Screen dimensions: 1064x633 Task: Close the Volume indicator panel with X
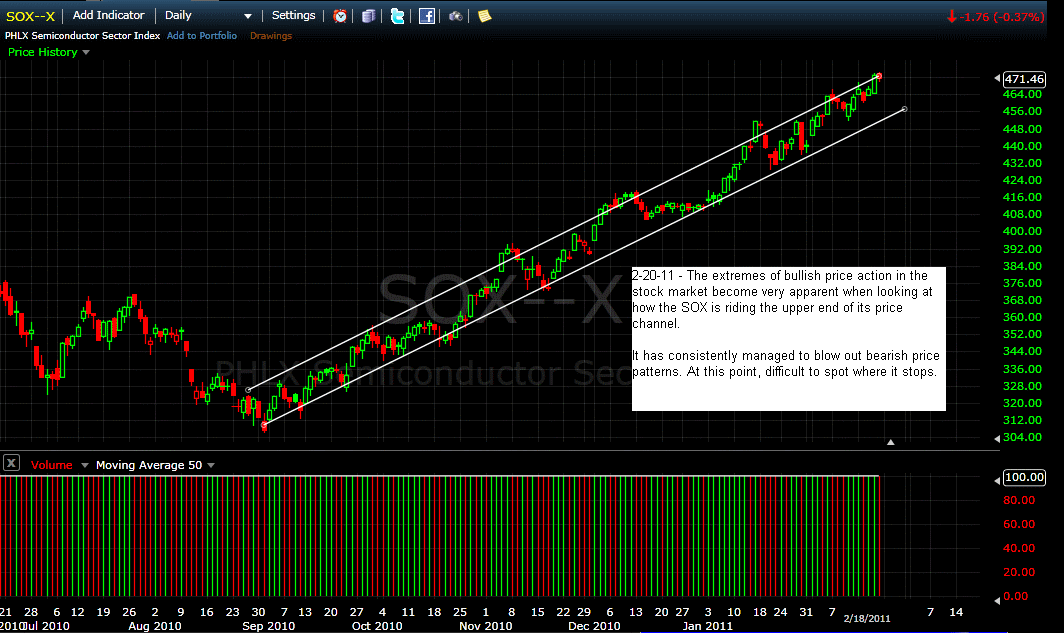click(x=11, y=463)
